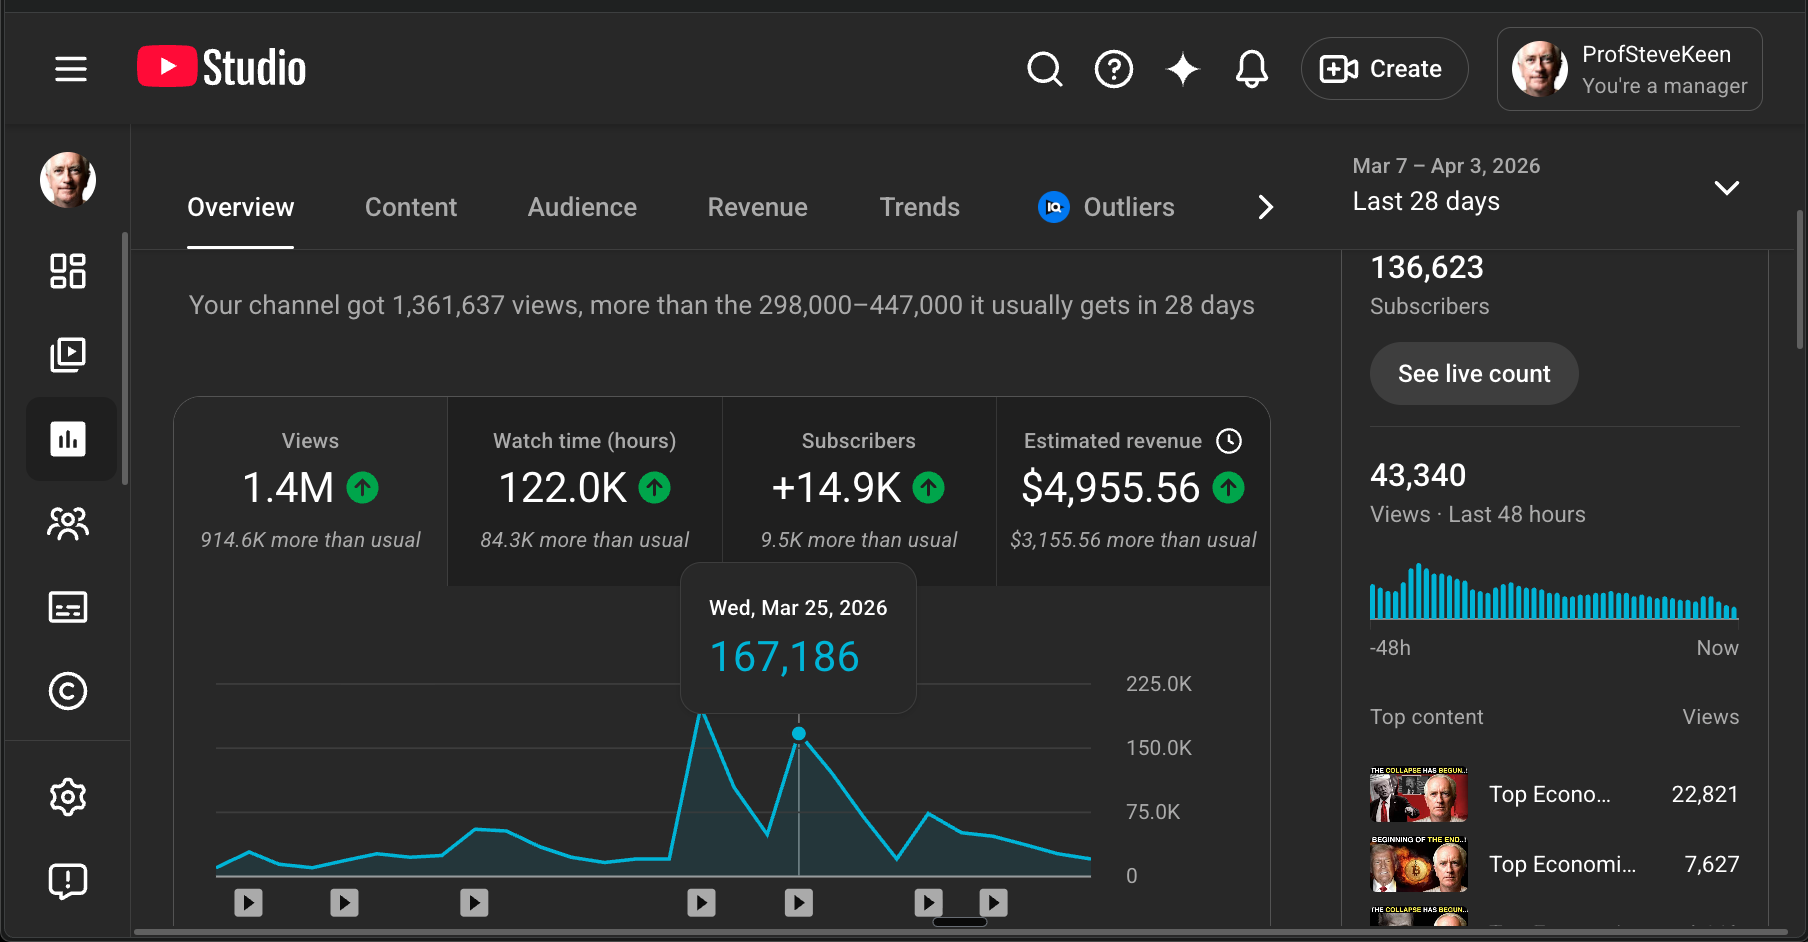
Task: Open the "Top Econo..." video title
Action: click(x=1550, y=795)
